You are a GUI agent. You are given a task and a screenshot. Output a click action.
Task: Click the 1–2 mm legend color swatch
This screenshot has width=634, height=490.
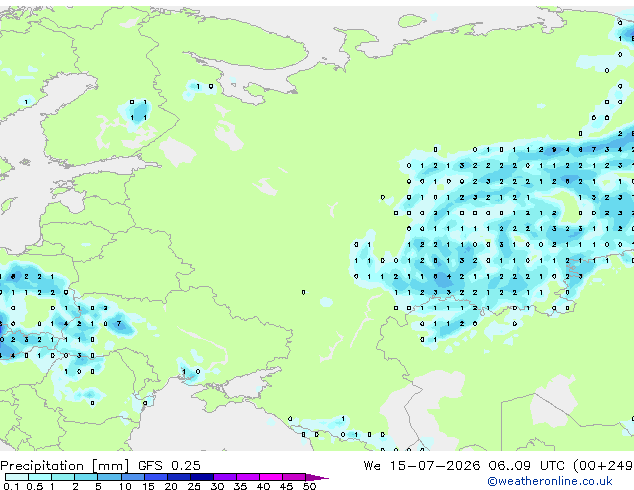(63, 477)
